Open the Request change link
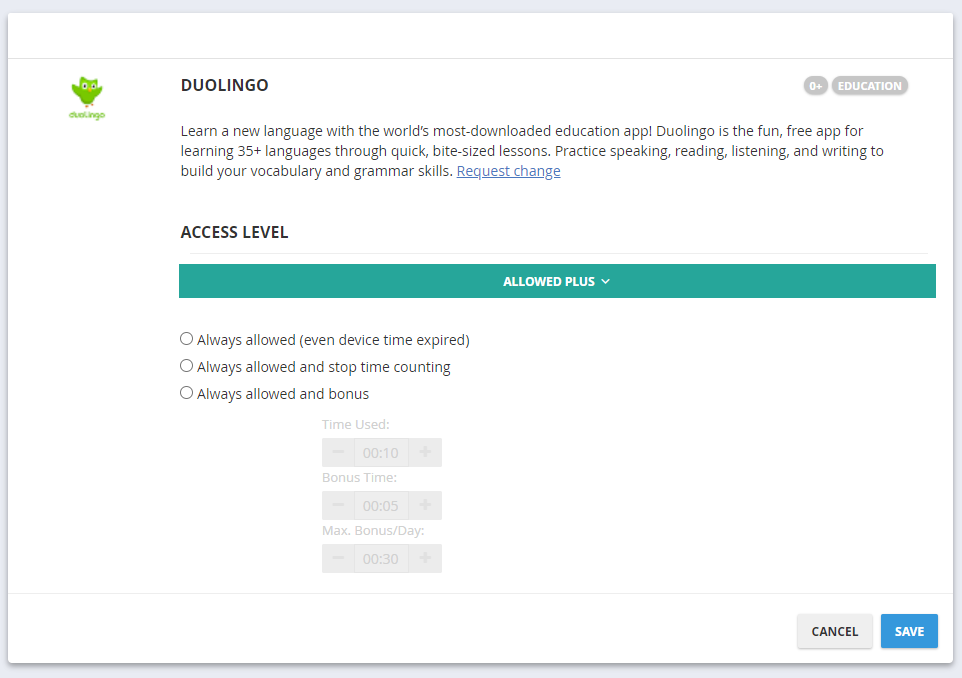 [508, 170]
